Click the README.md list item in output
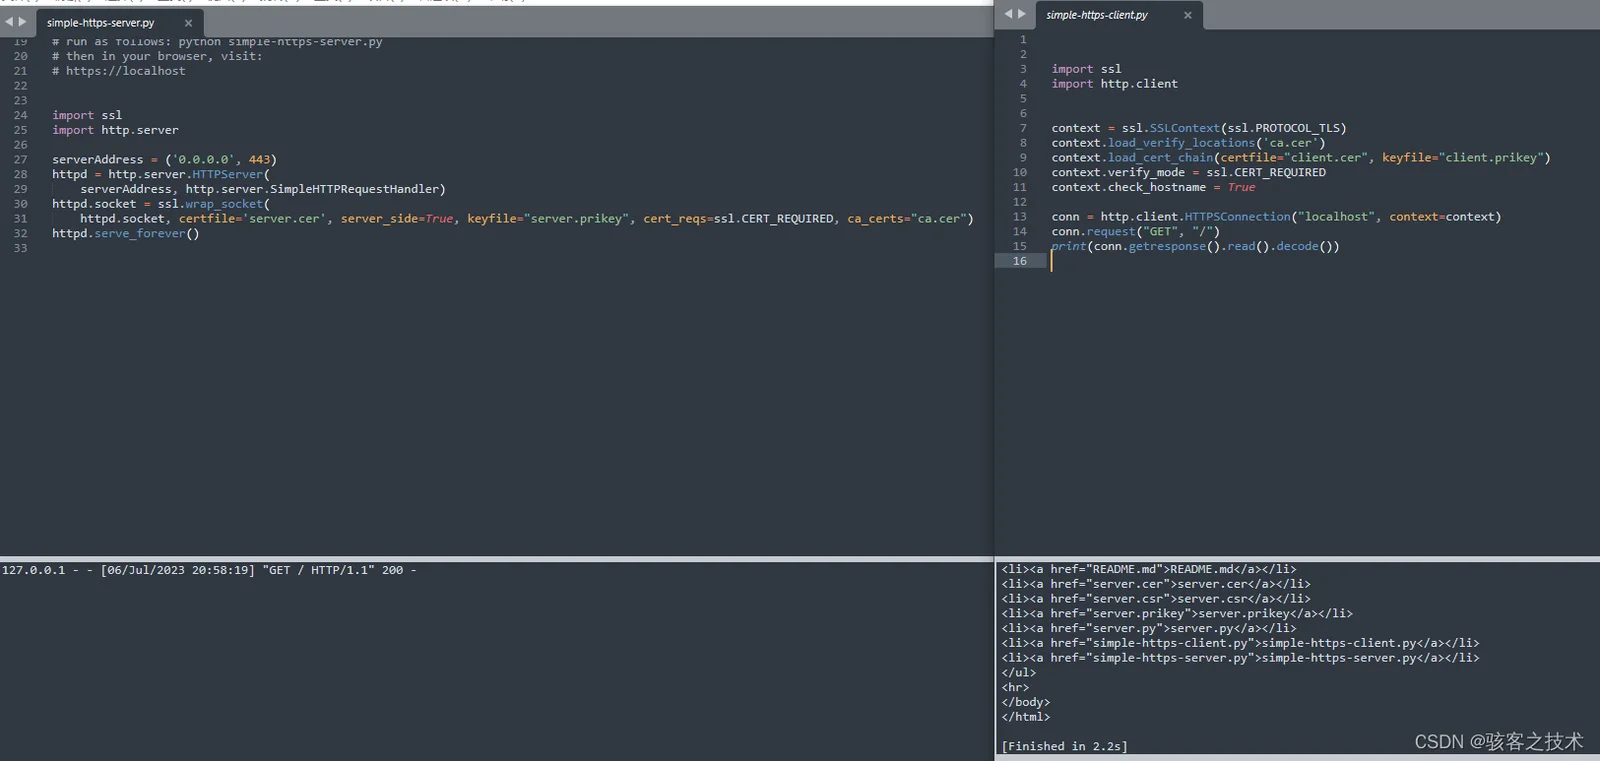This screenshot has height=761, width=1600. [x=1149, y=570]
